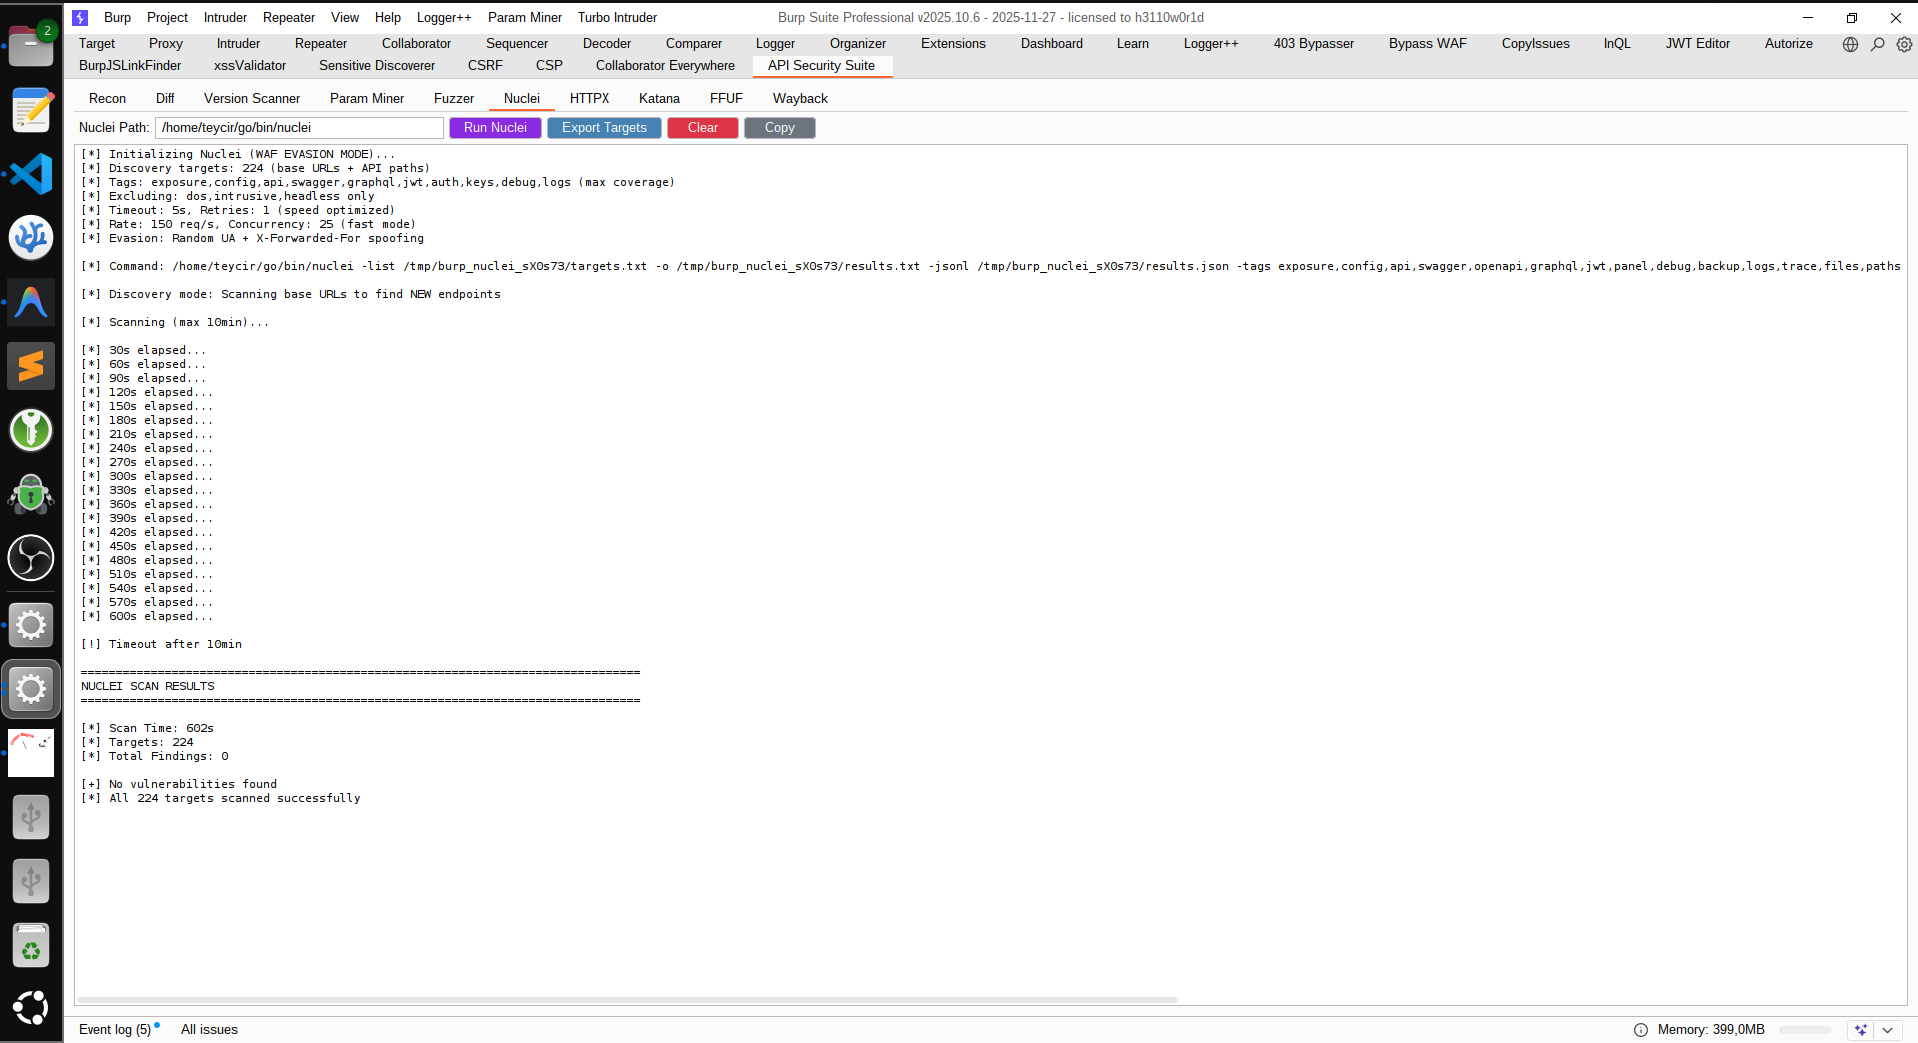Open the Collaborator Everywhere tab
This screenshot has height=1043, width=1918.
[665, 65]
